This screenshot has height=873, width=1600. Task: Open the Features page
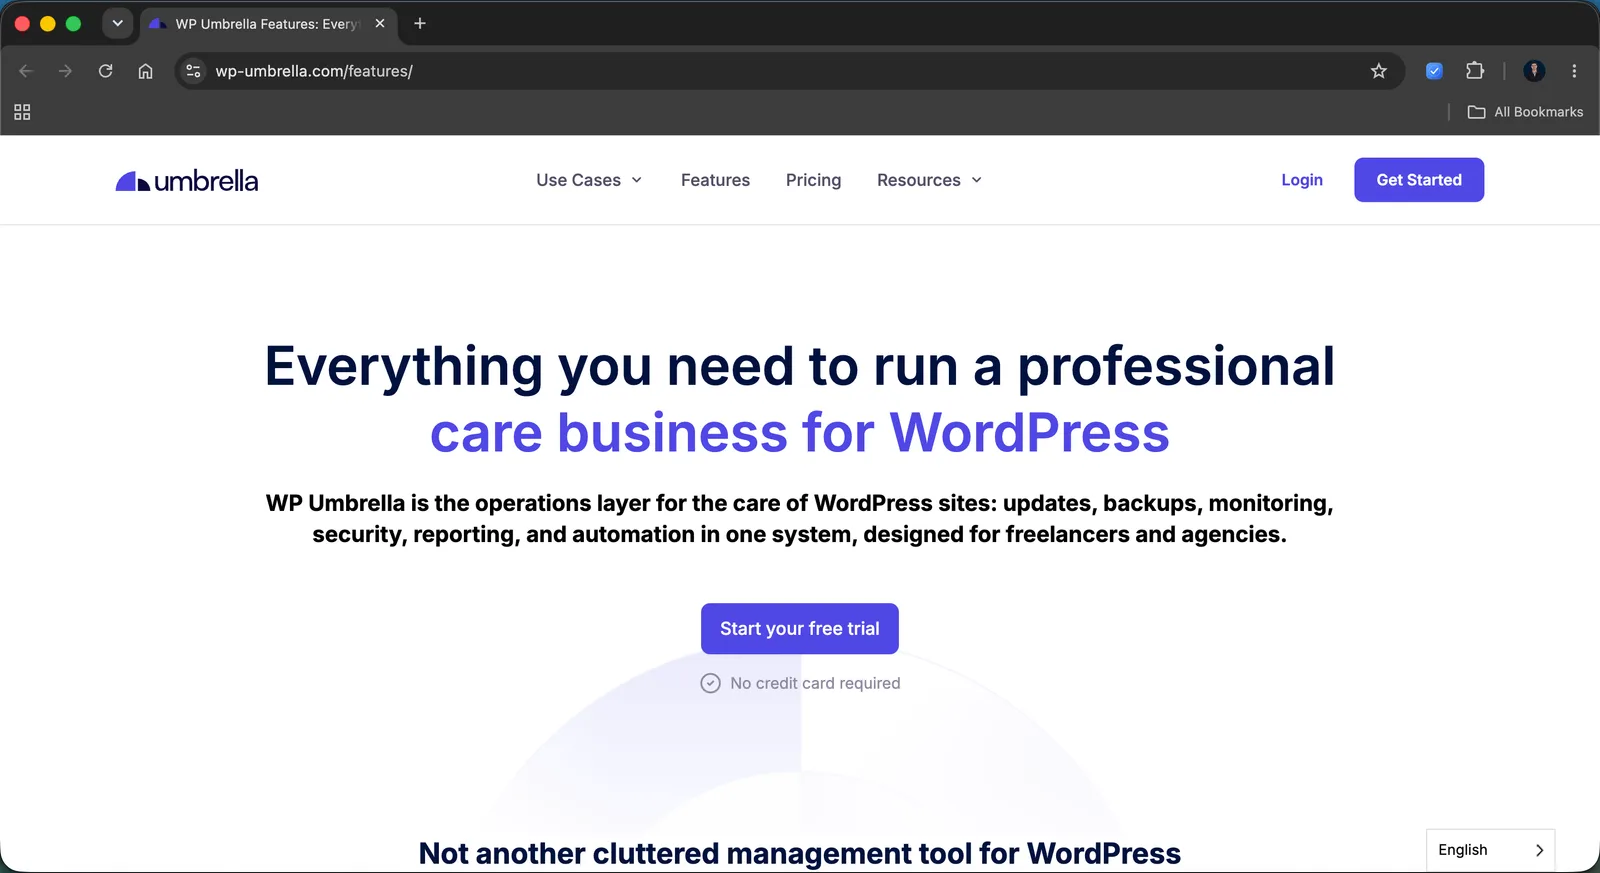715,180
